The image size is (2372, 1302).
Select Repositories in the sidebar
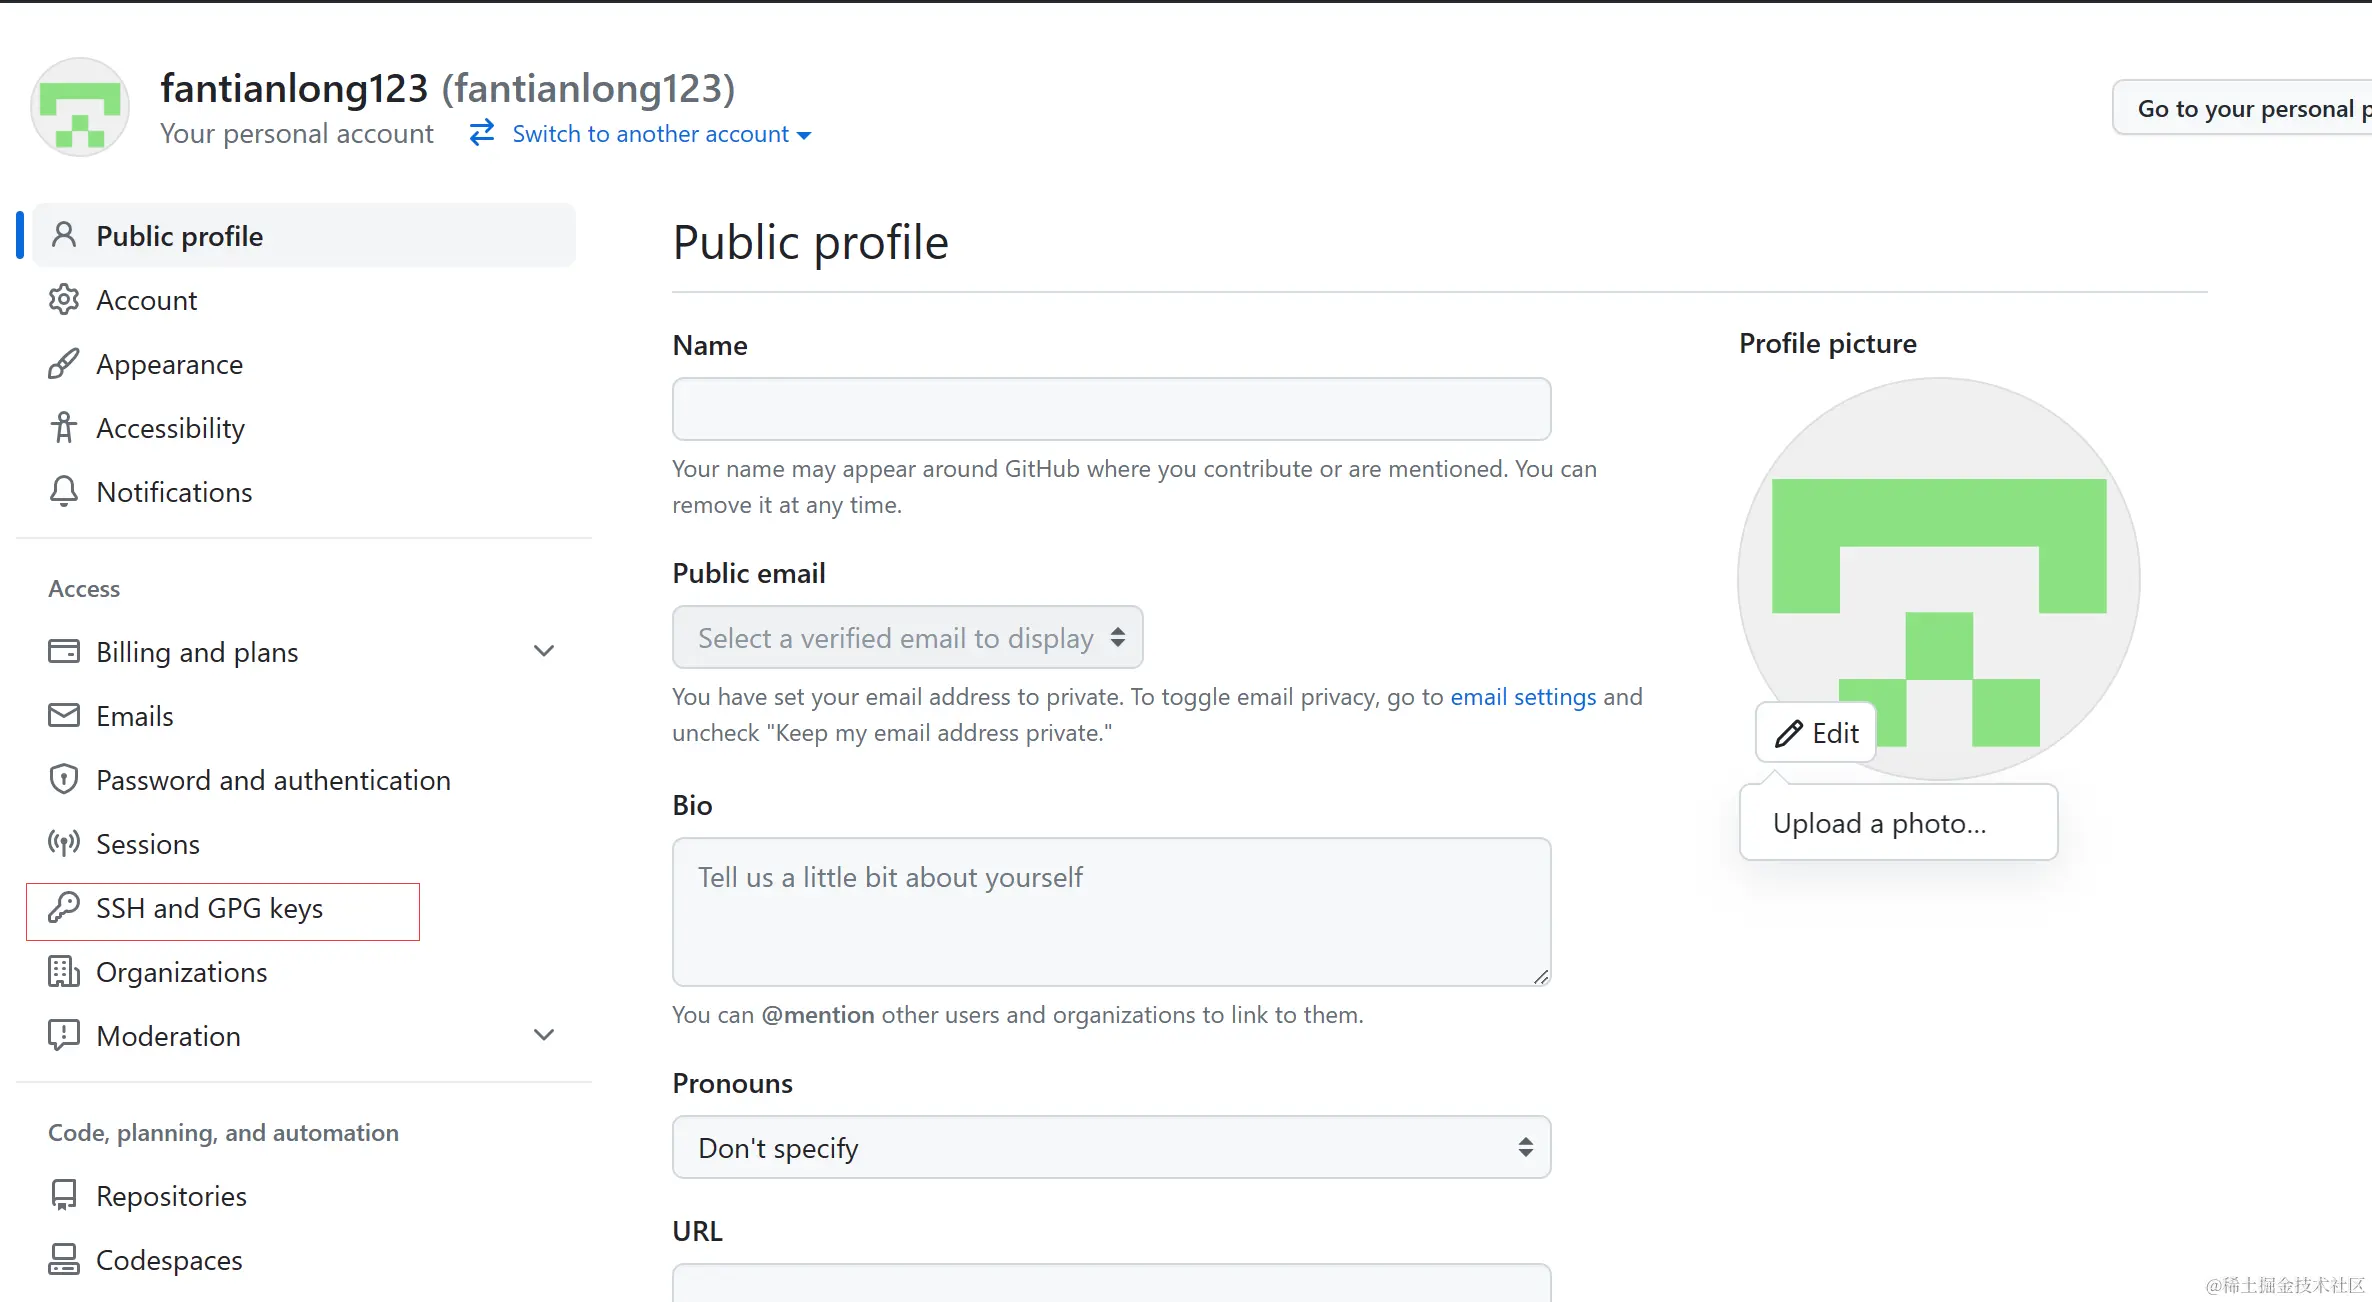(171, 1196)
